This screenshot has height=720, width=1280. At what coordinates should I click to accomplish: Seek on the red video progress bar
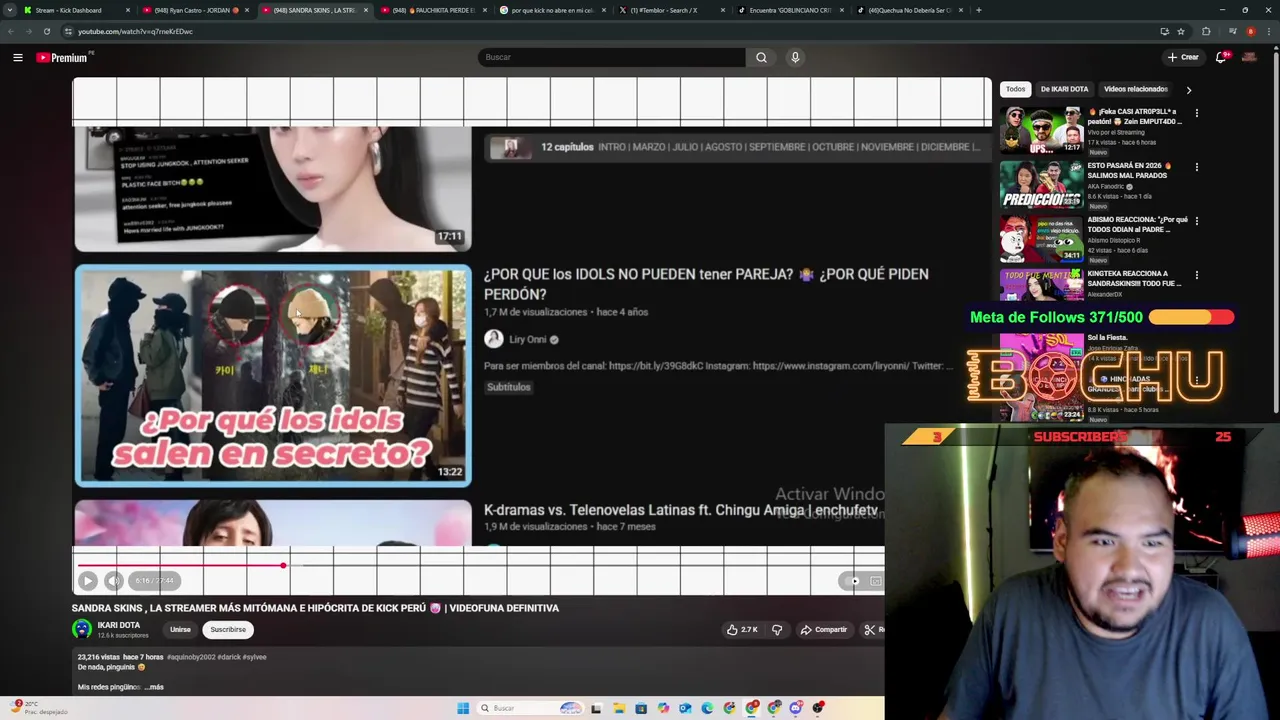(x=481, y=566)
